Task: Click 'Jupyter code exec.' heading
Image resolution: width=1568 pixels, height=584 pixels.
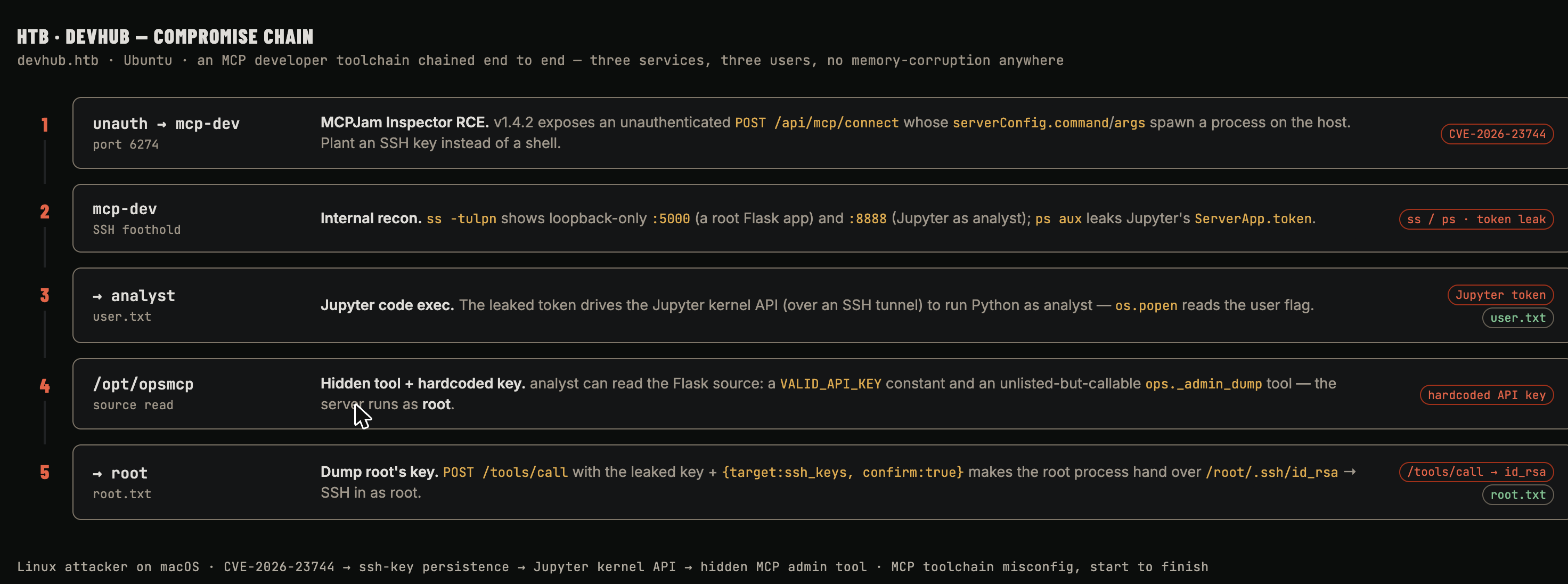Action: click(x=387, y=305)
